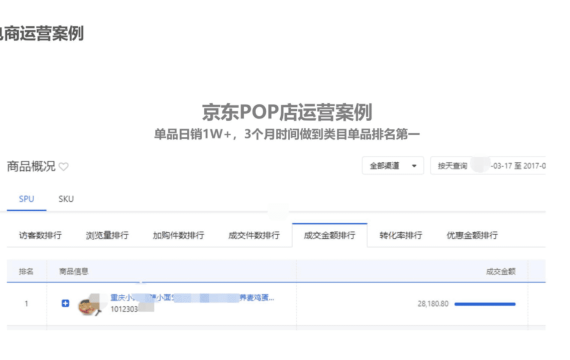Select the 访客数排行 ranking tab
Screen dimensions: 570x360
(x=40, y=236)
